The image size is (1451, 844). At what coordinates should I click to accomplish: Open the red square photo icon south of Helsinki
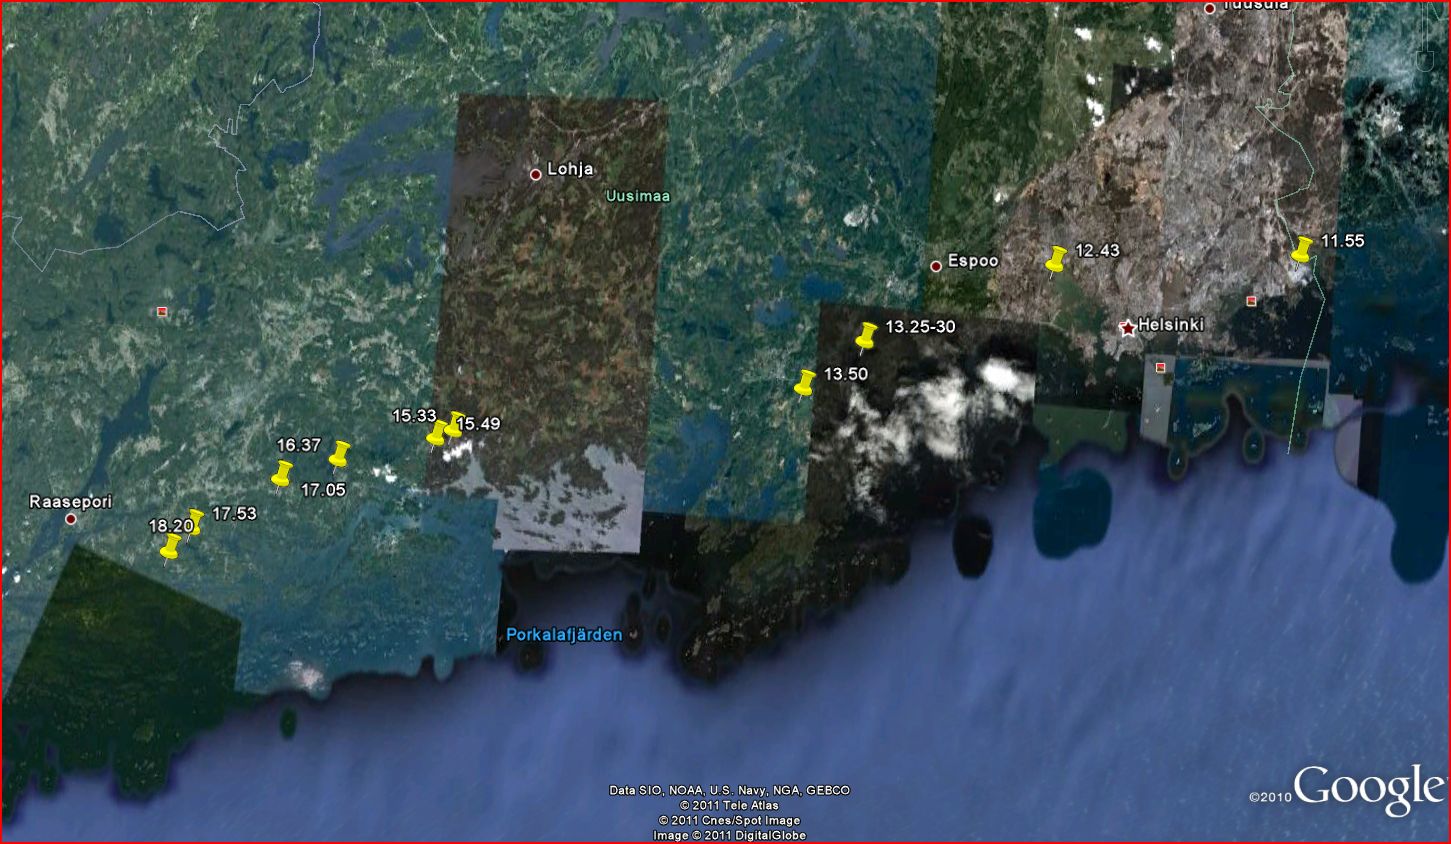(1161, 368)
